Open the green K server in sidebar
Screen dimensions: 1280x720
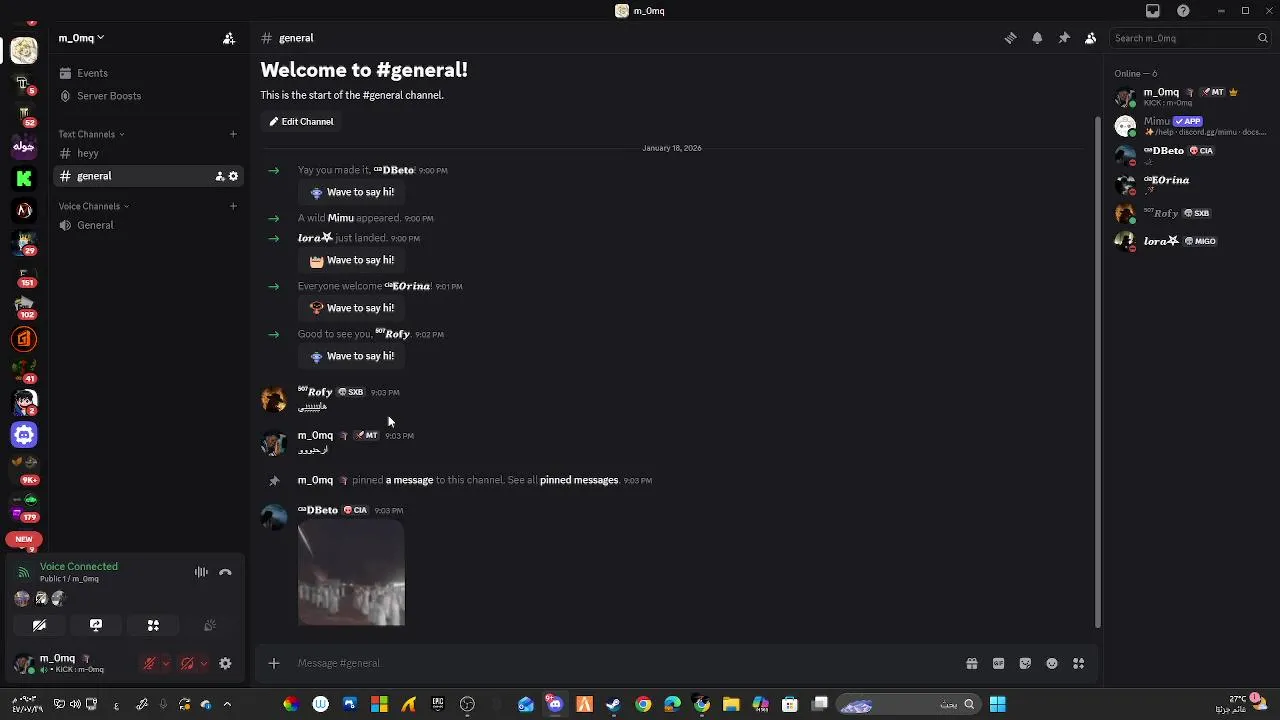click(x=24, y=178)
